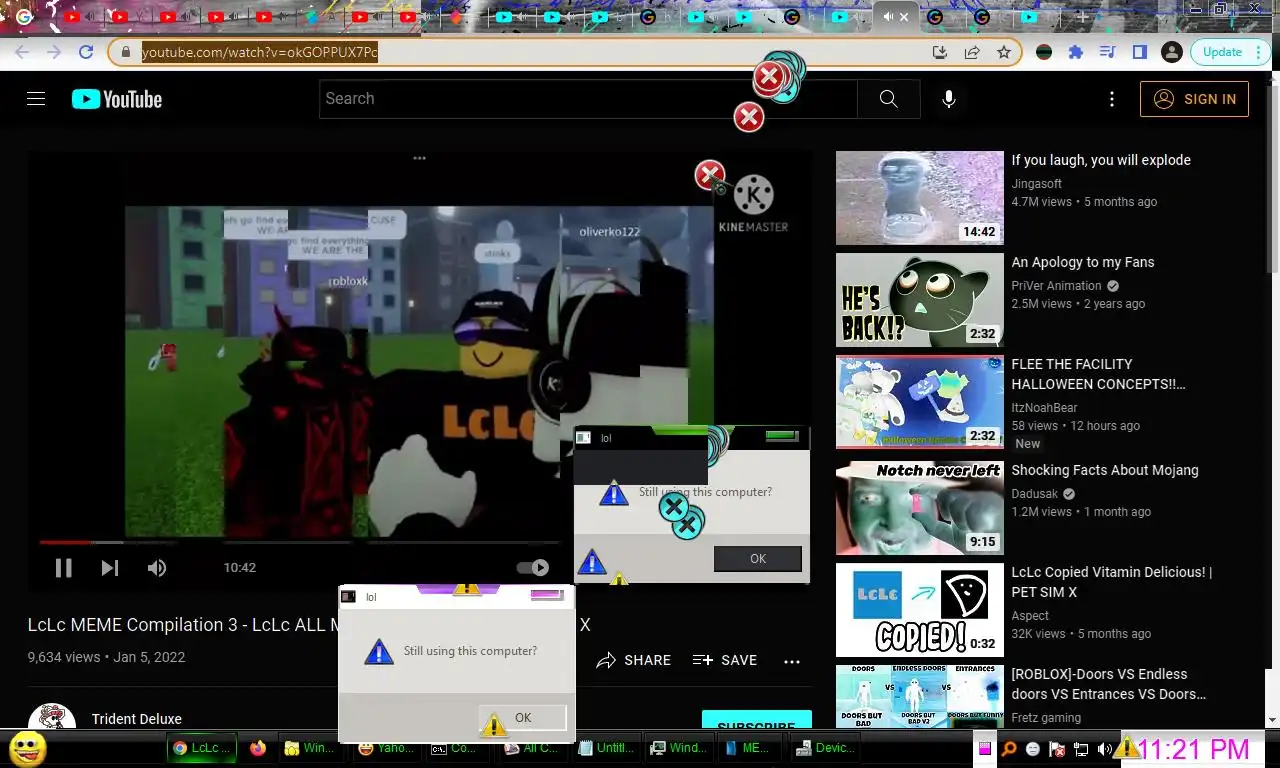
Task: Reload the YouTube page
Action: 86,52
